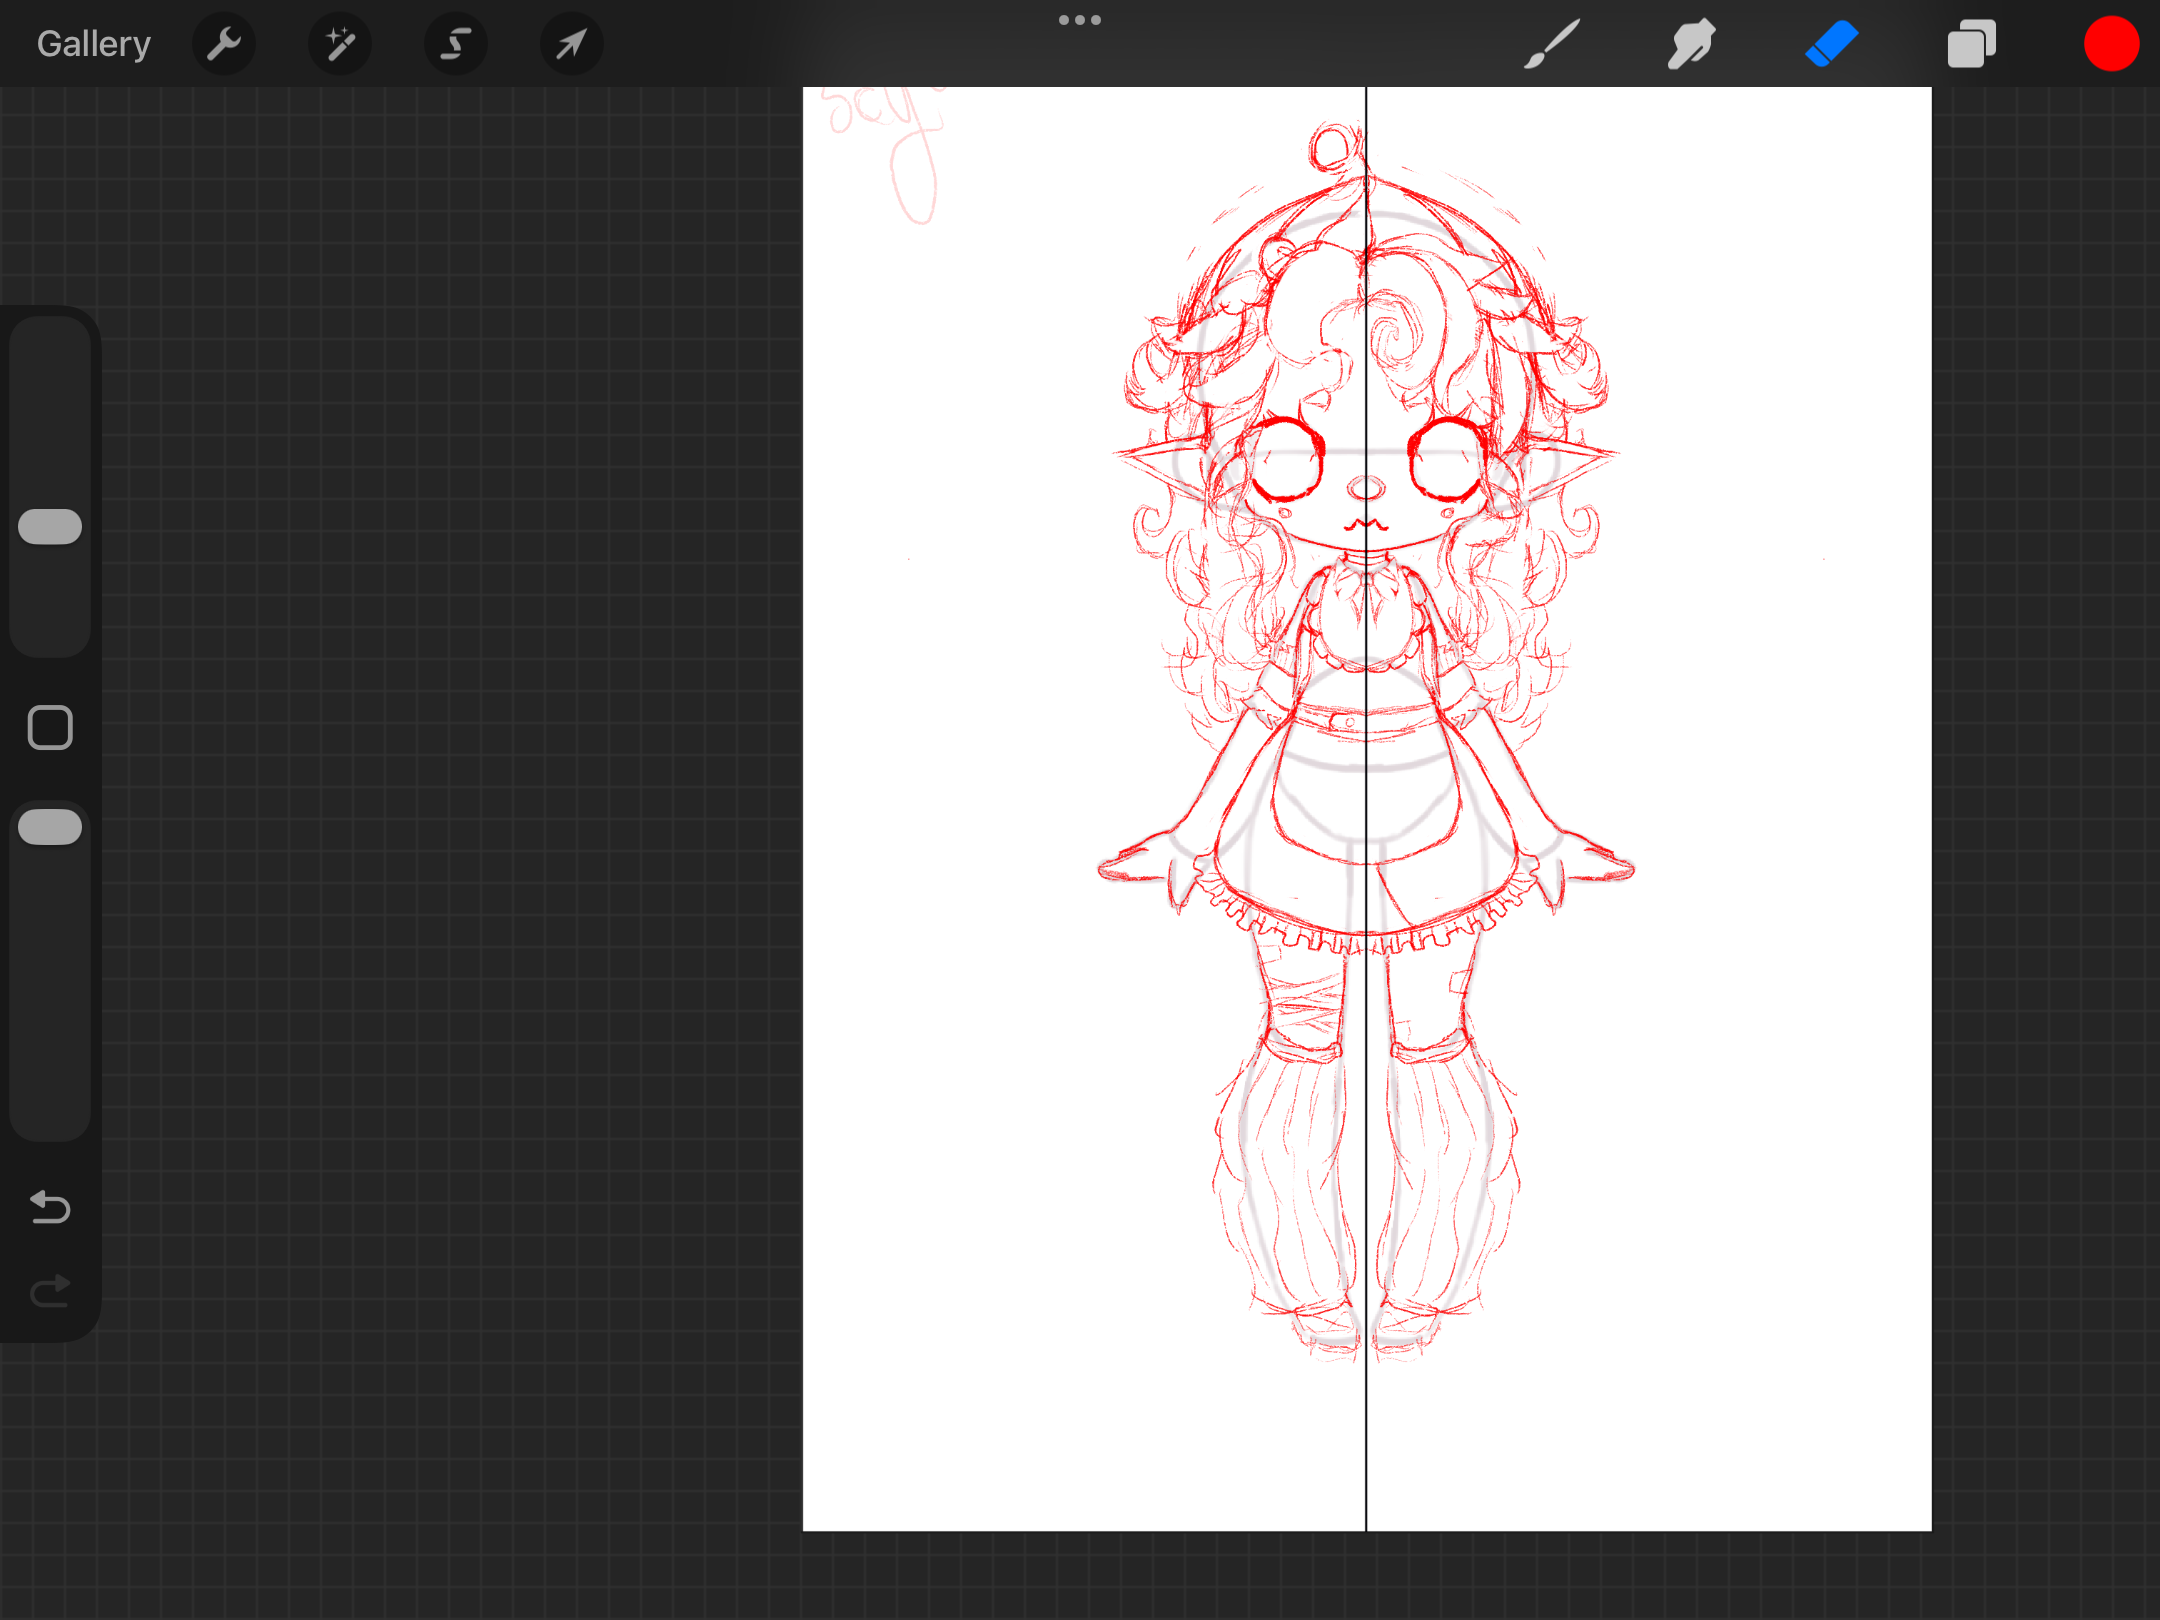Viewport: 2160px width, 1620px height.
Task: Open the Adjustments magic wand menu
Action: coord(339,44)
